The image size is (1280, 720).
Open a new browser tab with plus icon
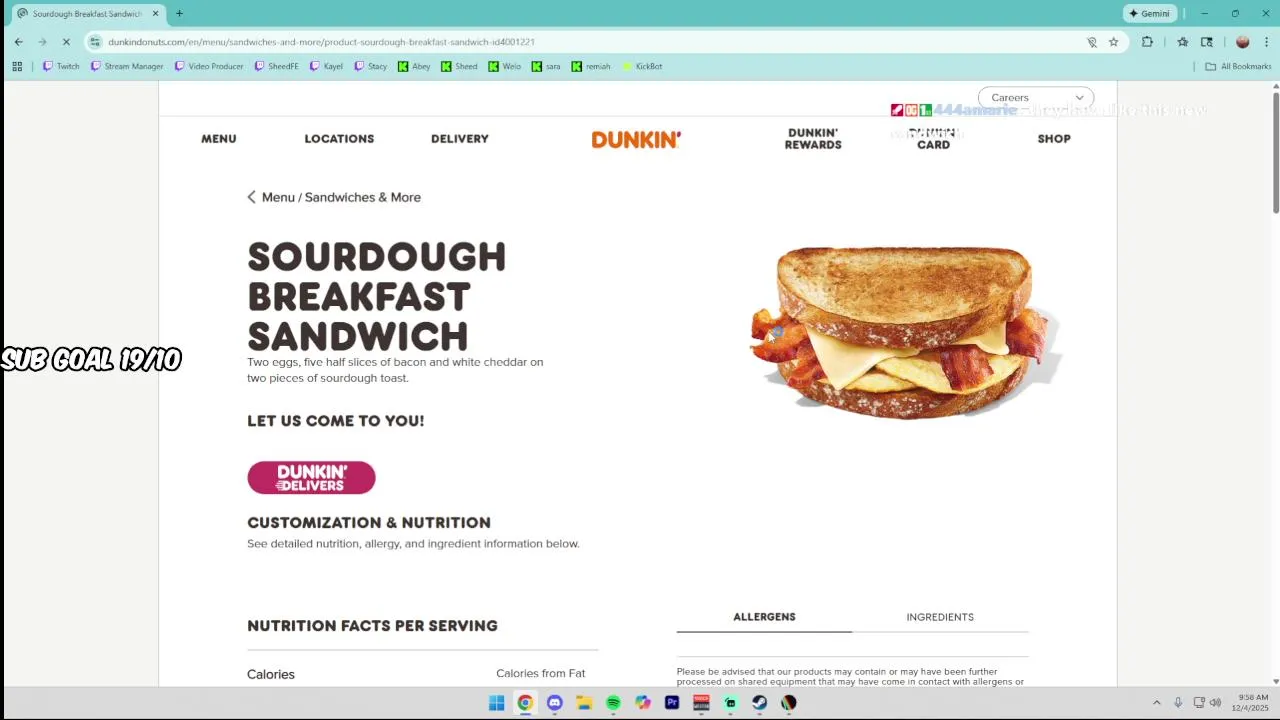coord(179,14)
